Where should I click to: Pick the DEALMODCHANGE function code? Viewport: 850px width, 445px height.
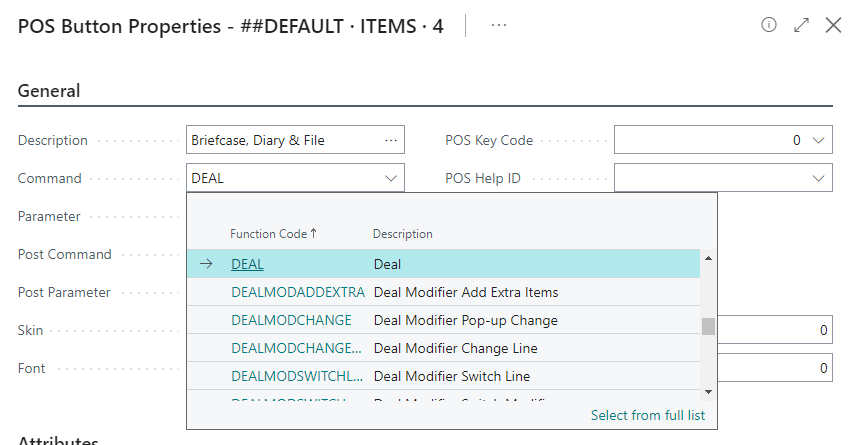[291, 320]
